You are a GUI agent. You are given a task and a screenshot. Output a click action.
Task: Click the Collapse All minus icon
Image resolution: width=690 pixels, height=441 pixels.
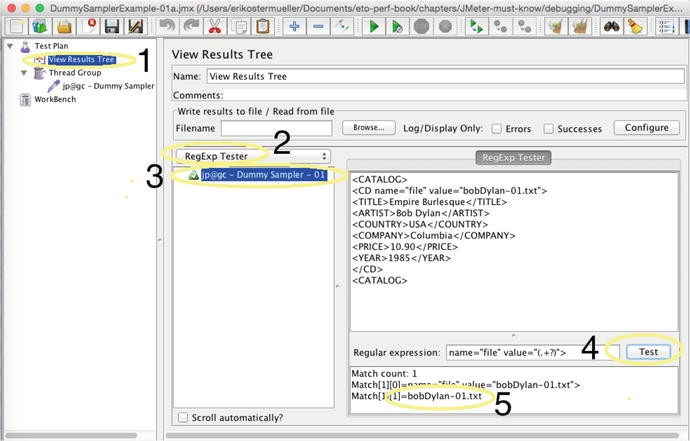(318, 26)
